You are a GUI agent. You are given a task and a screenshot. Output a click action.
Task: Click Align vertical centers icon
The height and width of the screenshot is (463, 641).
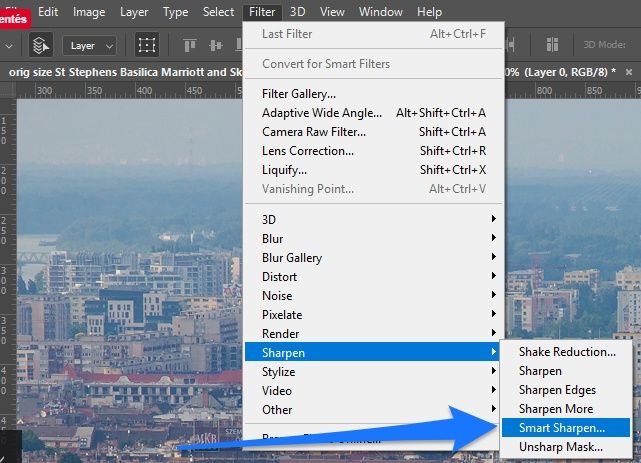tap(215, 45)
